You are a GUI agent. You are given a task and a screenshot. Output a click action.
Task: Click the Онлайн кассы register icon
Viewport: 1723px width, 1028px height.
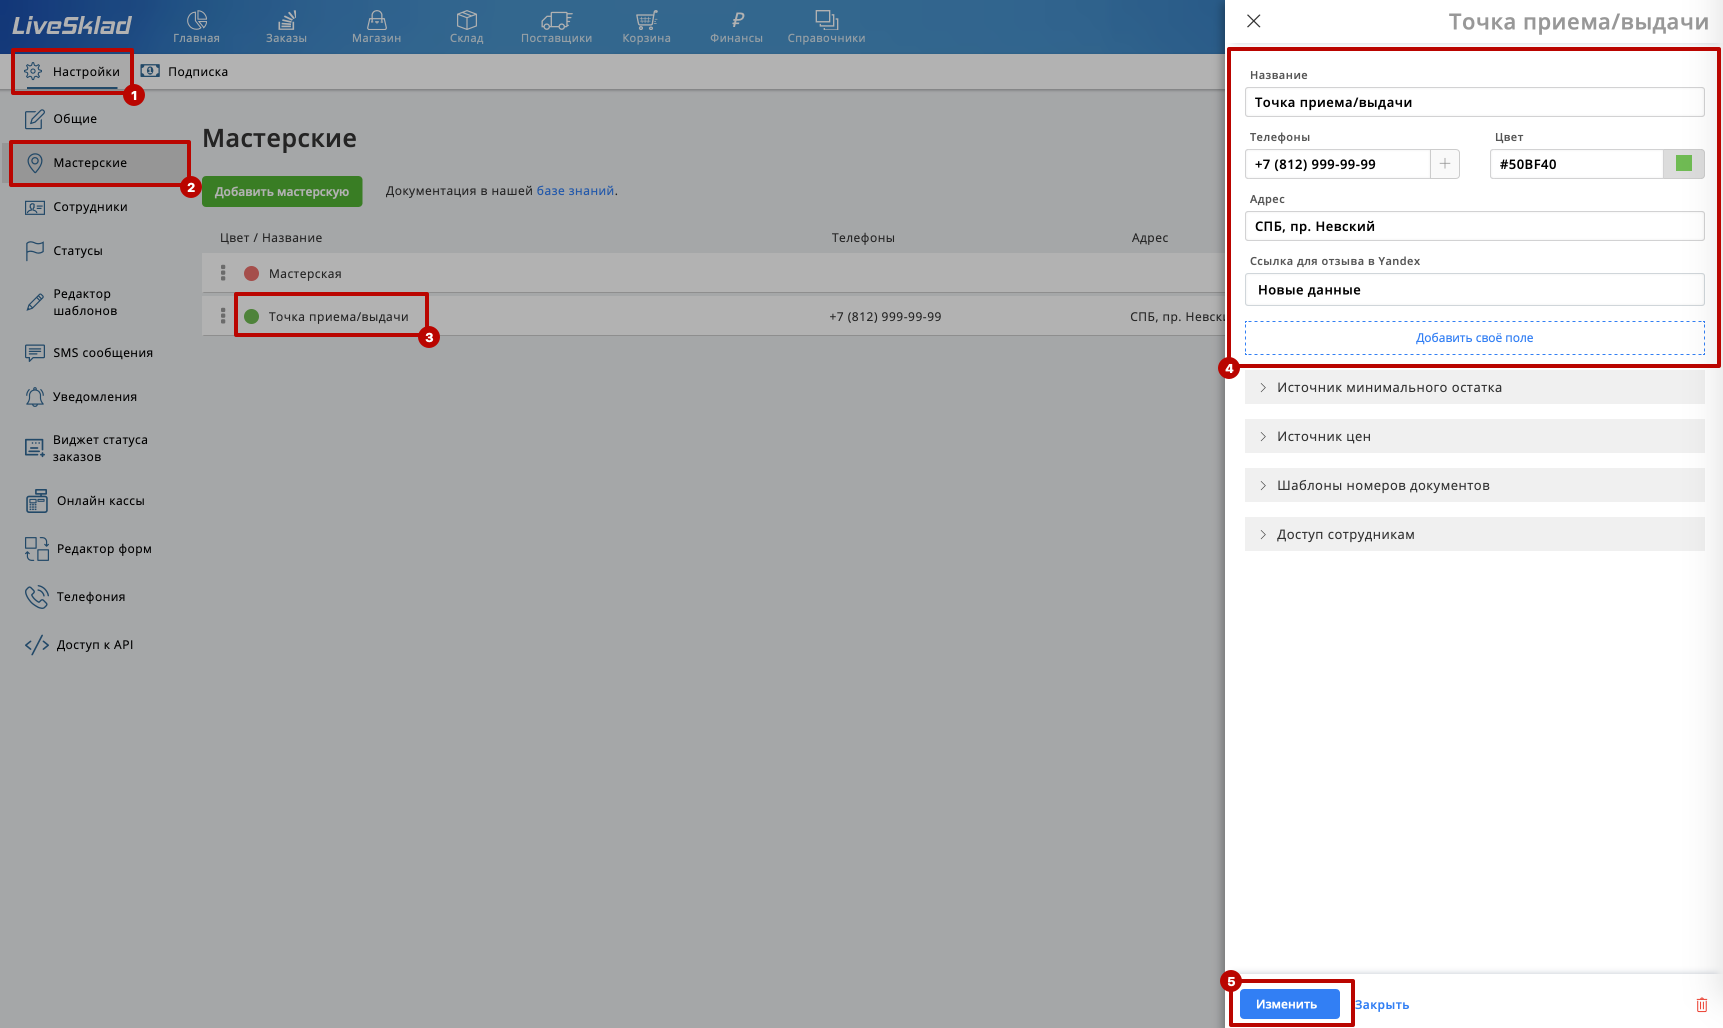coord(36,501)
